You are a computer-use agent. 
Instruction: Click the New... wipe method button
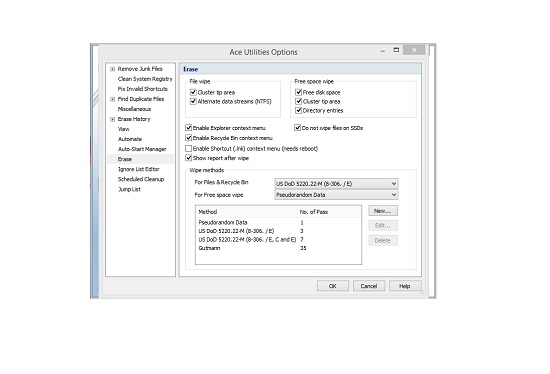point(383,211)
